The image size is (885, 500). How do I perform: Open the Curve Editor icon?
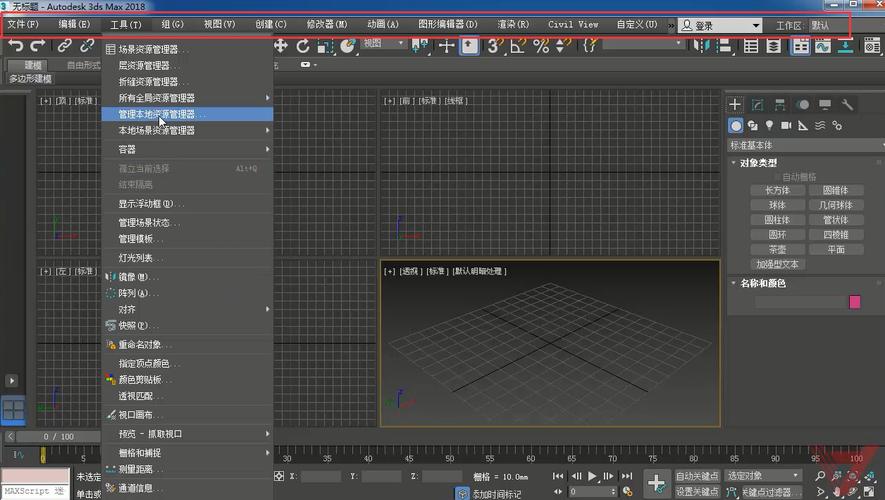[x=823, y=46]
